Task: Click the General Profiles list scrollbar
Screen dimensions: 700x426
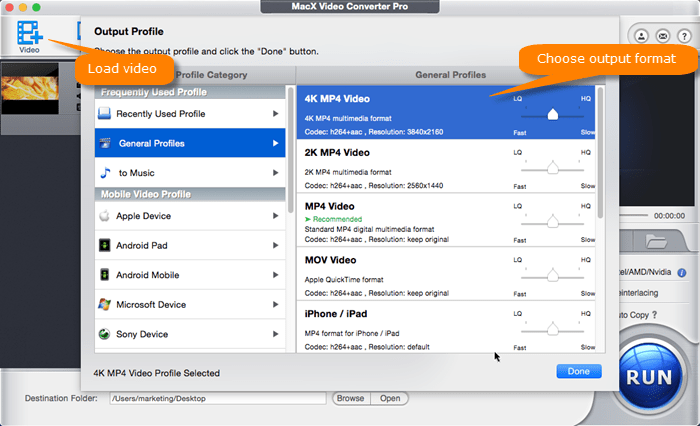Action: pyautogui.click(x=600, y=152)
